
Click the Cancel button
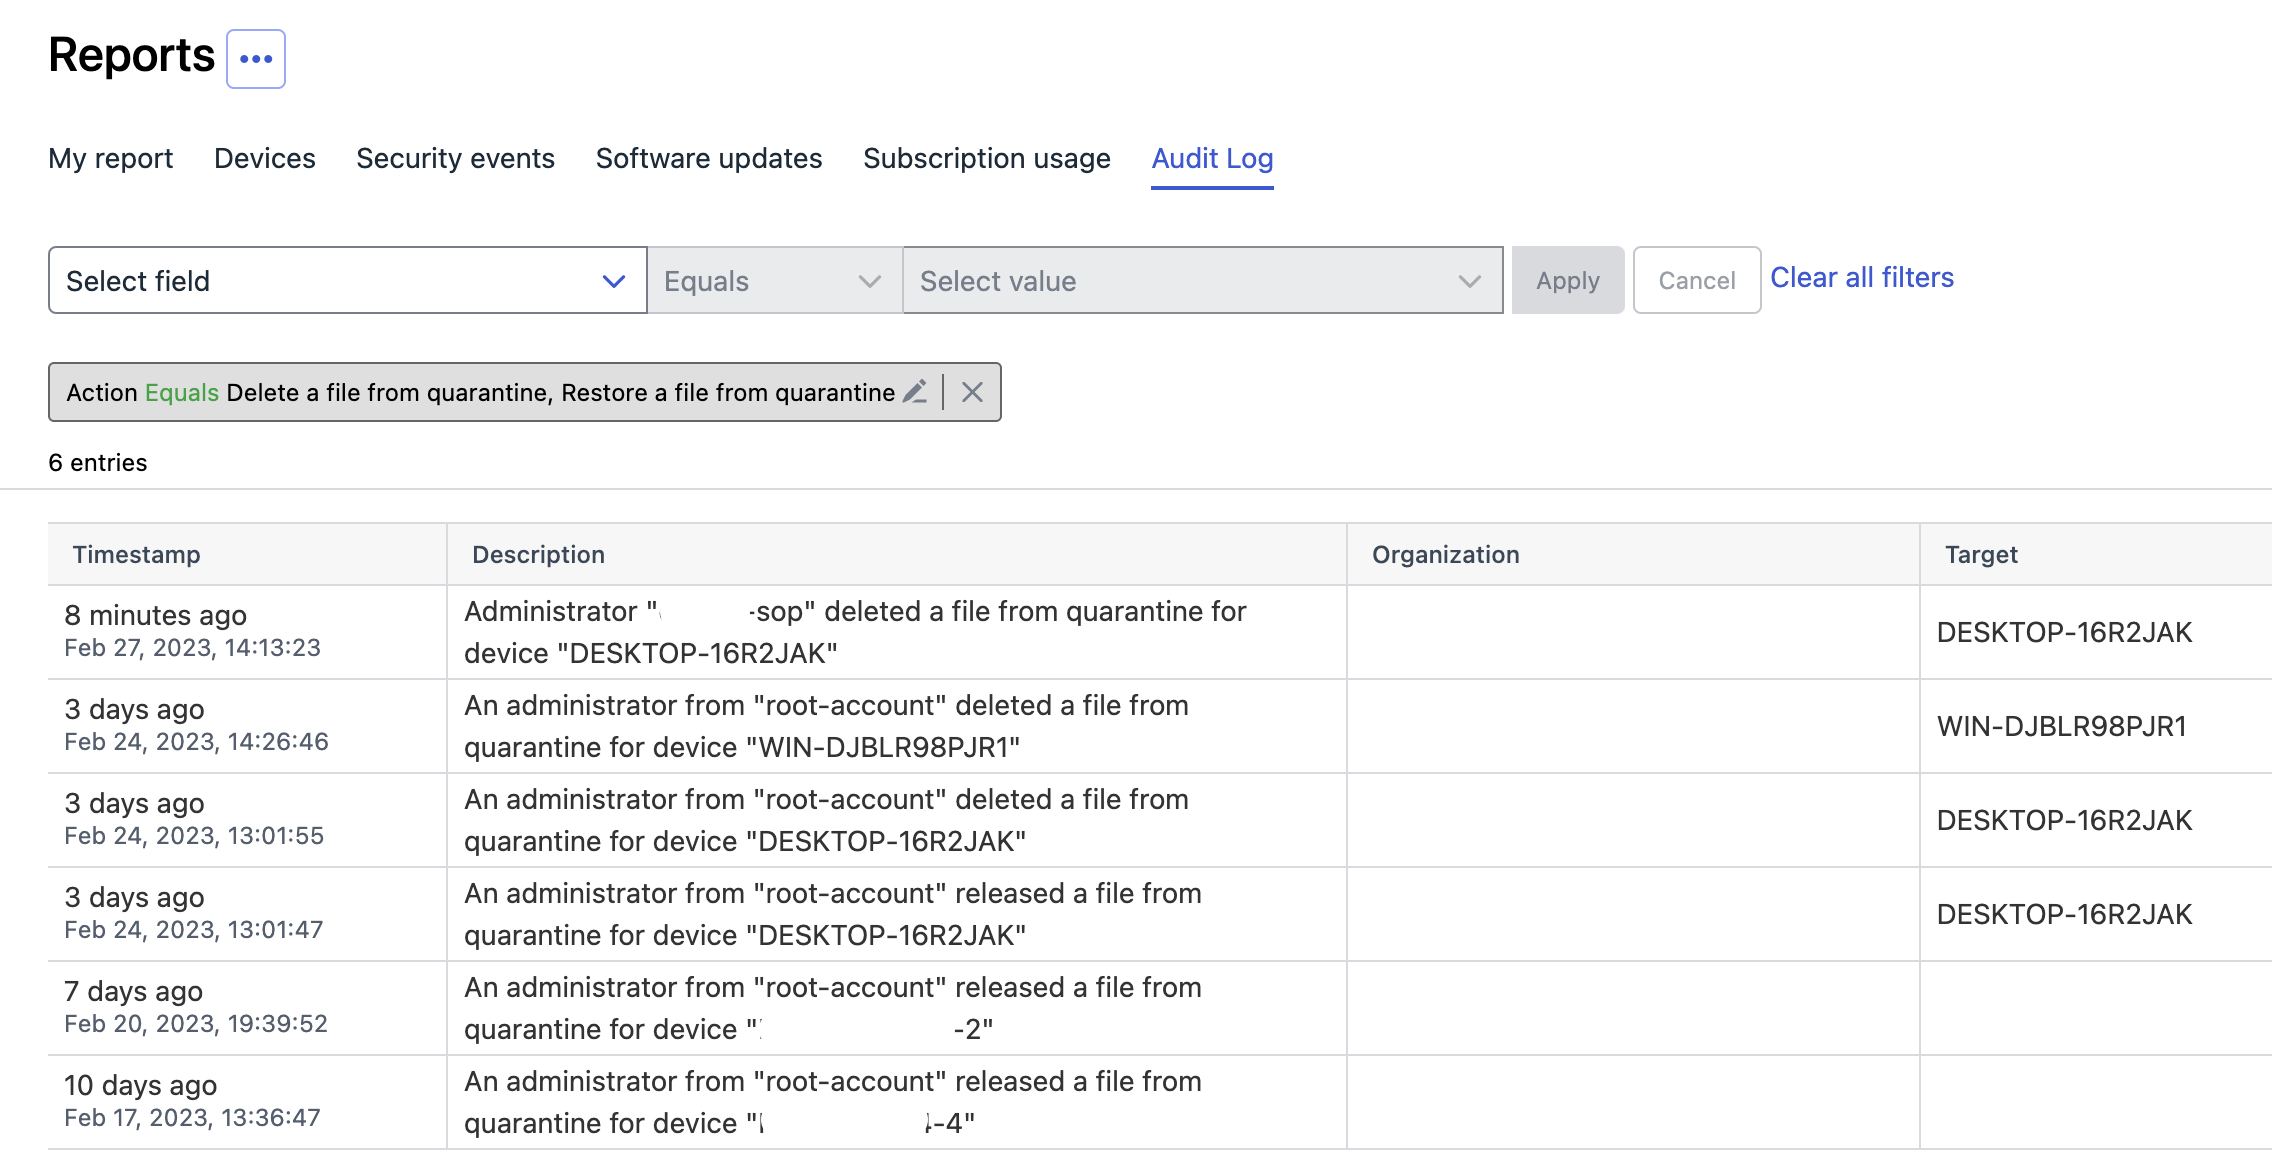tap(1697, 280)
